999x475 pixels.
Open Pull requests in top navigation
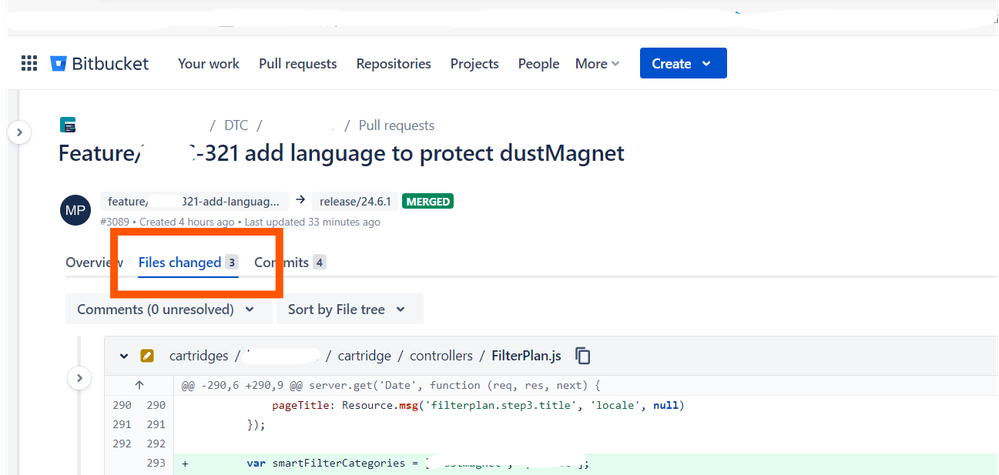(298, 64)
